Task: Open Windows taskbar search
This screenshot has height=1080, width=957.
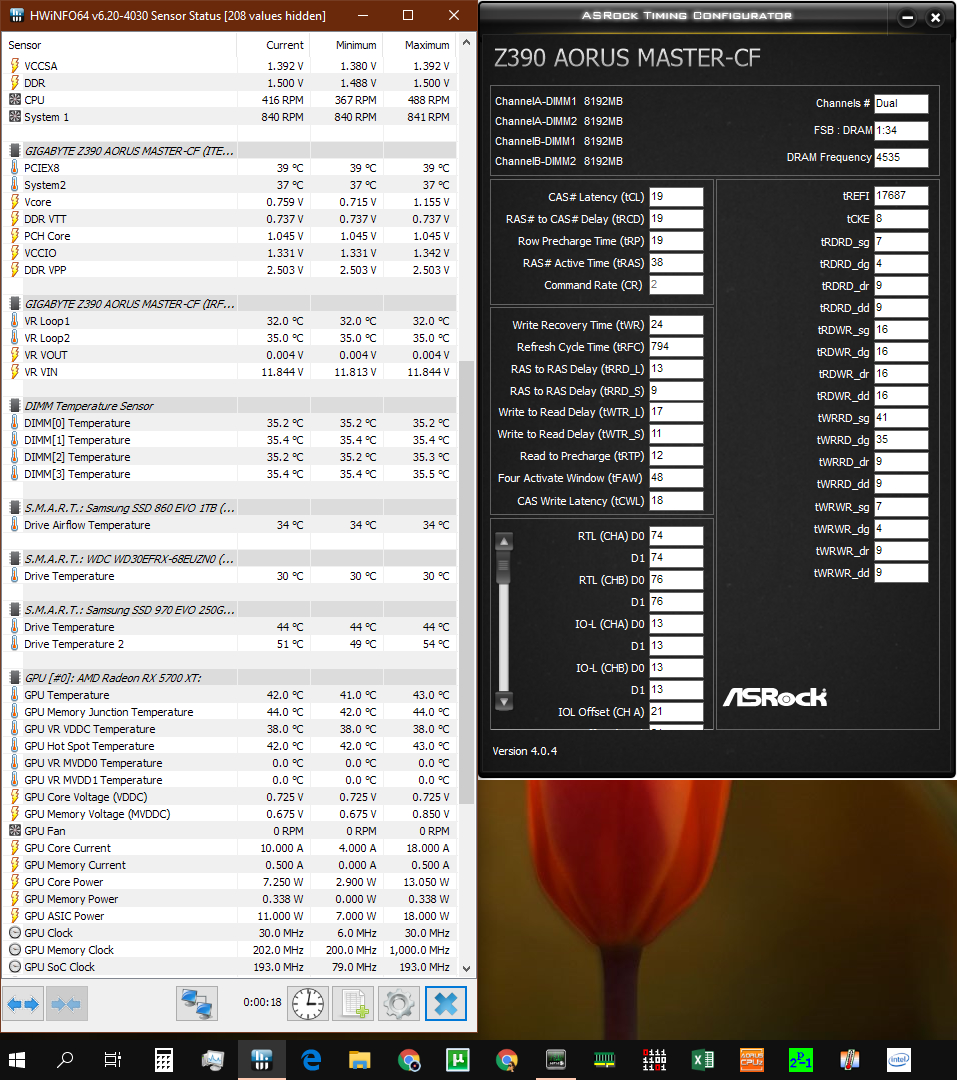Action: (65, 1059)
